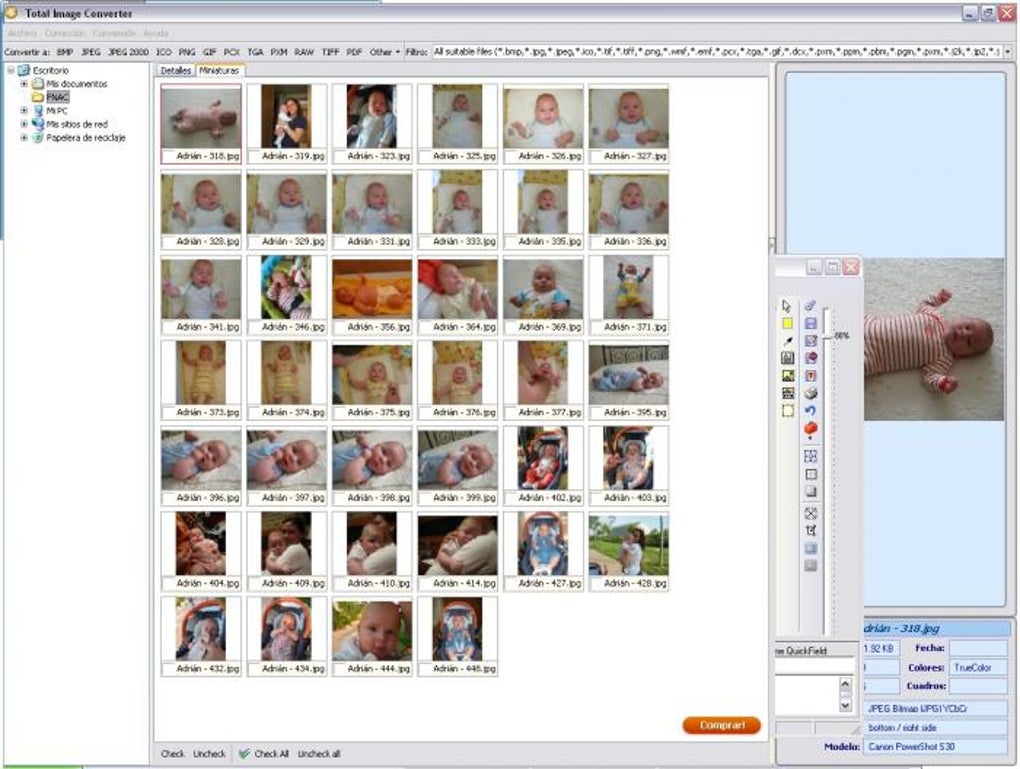The height and width of the screenshot is (769, 1020).
Task: Click the Escritorio desktop icon
Action: 24,70
